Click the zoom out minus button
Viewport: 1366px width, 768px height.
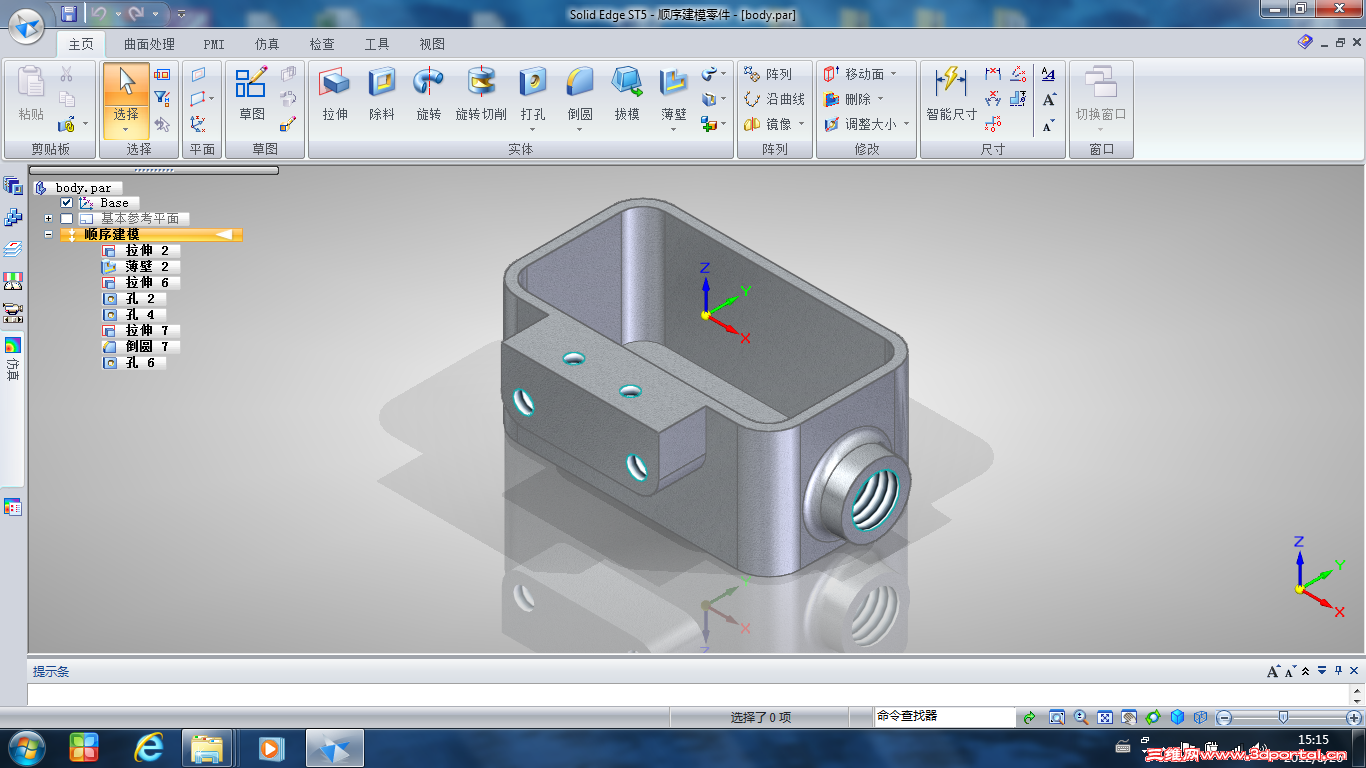pos(1225,717)
